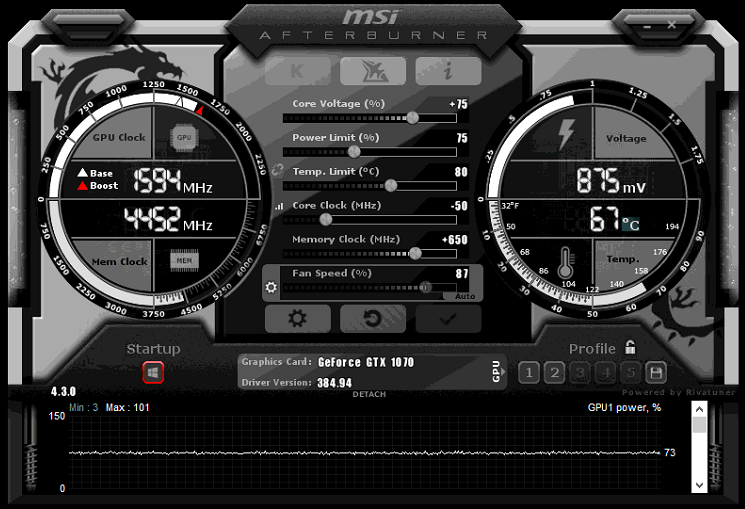This screenshot has height=509, width=745.
Task: Toggle the link icon beside Temp. Limit
Action: point(277,170)
